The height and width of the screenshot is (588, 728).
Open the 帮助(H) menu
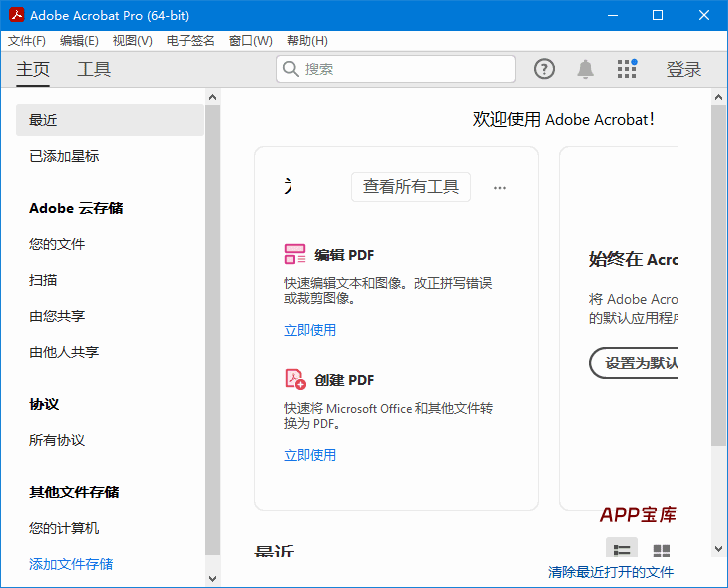tap(307, 41)
